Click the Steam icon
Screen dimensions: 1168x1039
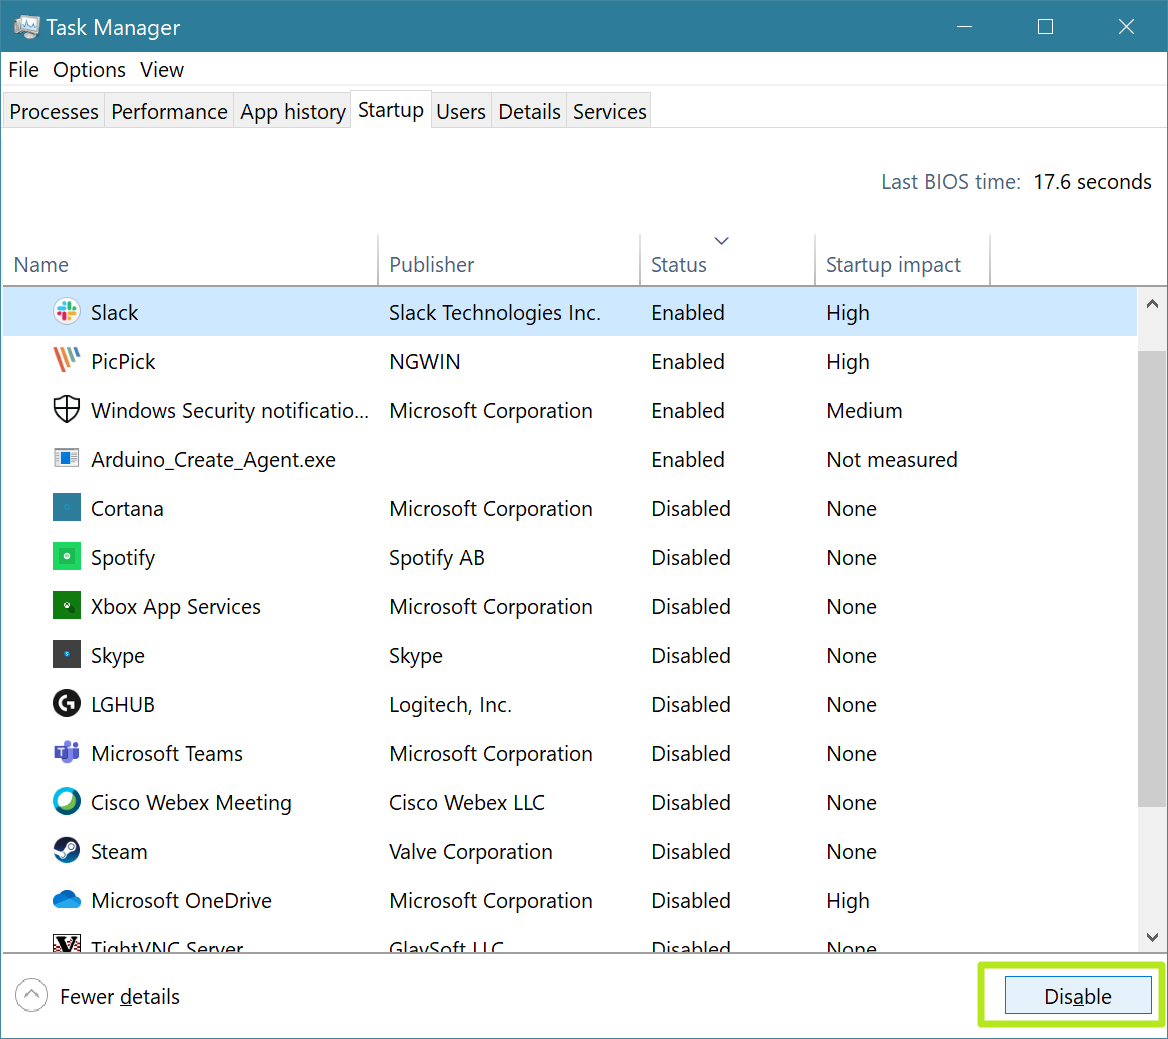click(x=66, y=851)
